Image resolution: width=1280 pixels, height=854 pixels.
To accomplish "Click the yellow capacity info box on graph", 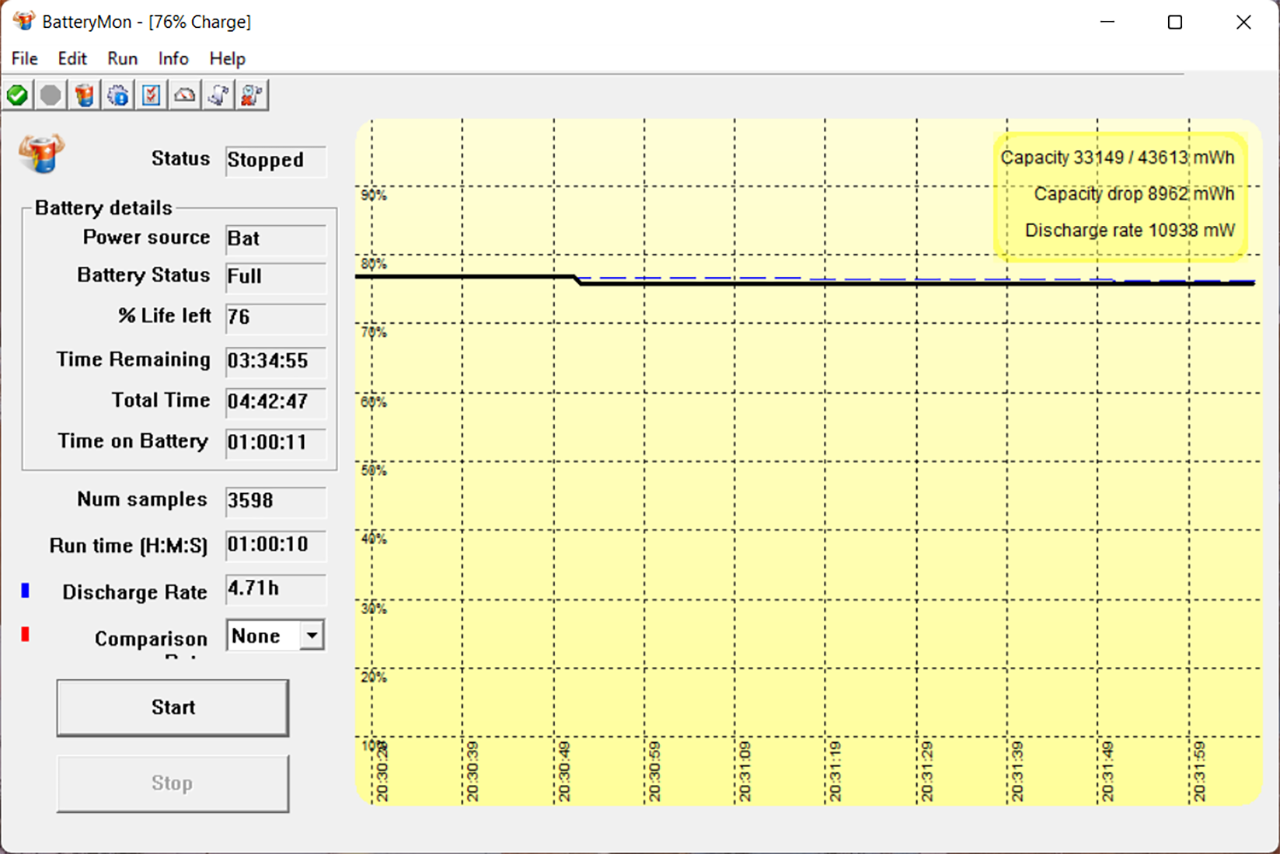I will (1119, 194).
